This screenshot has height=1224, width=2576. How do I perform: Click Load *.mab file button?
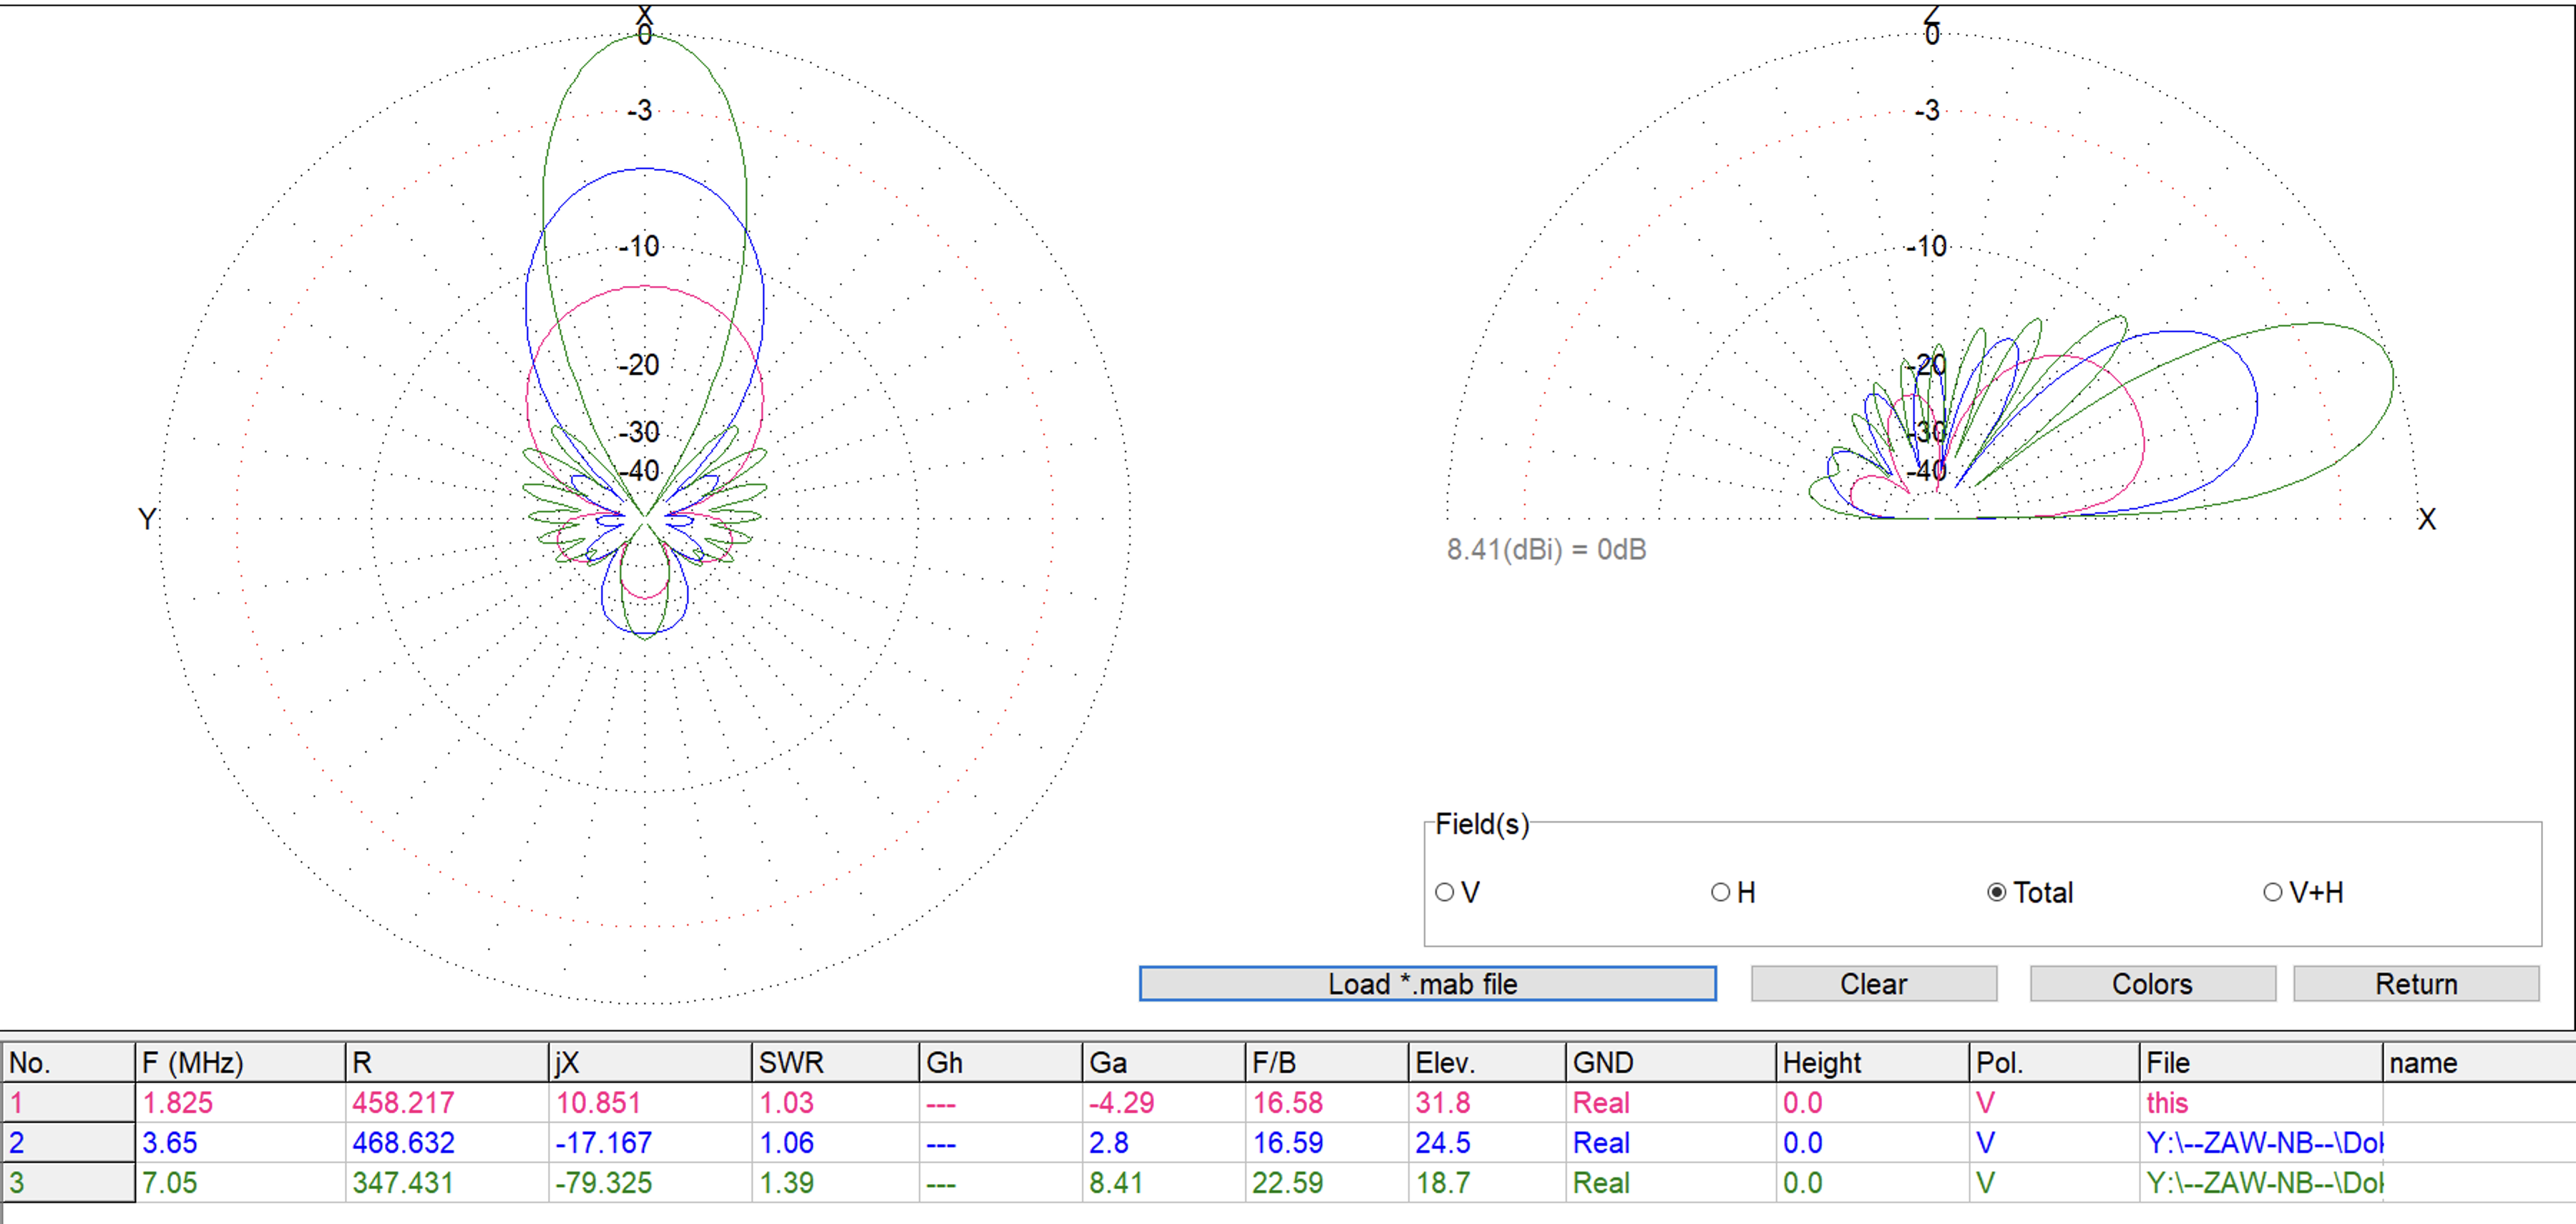pyautogui.click(x=1427, y=984)
